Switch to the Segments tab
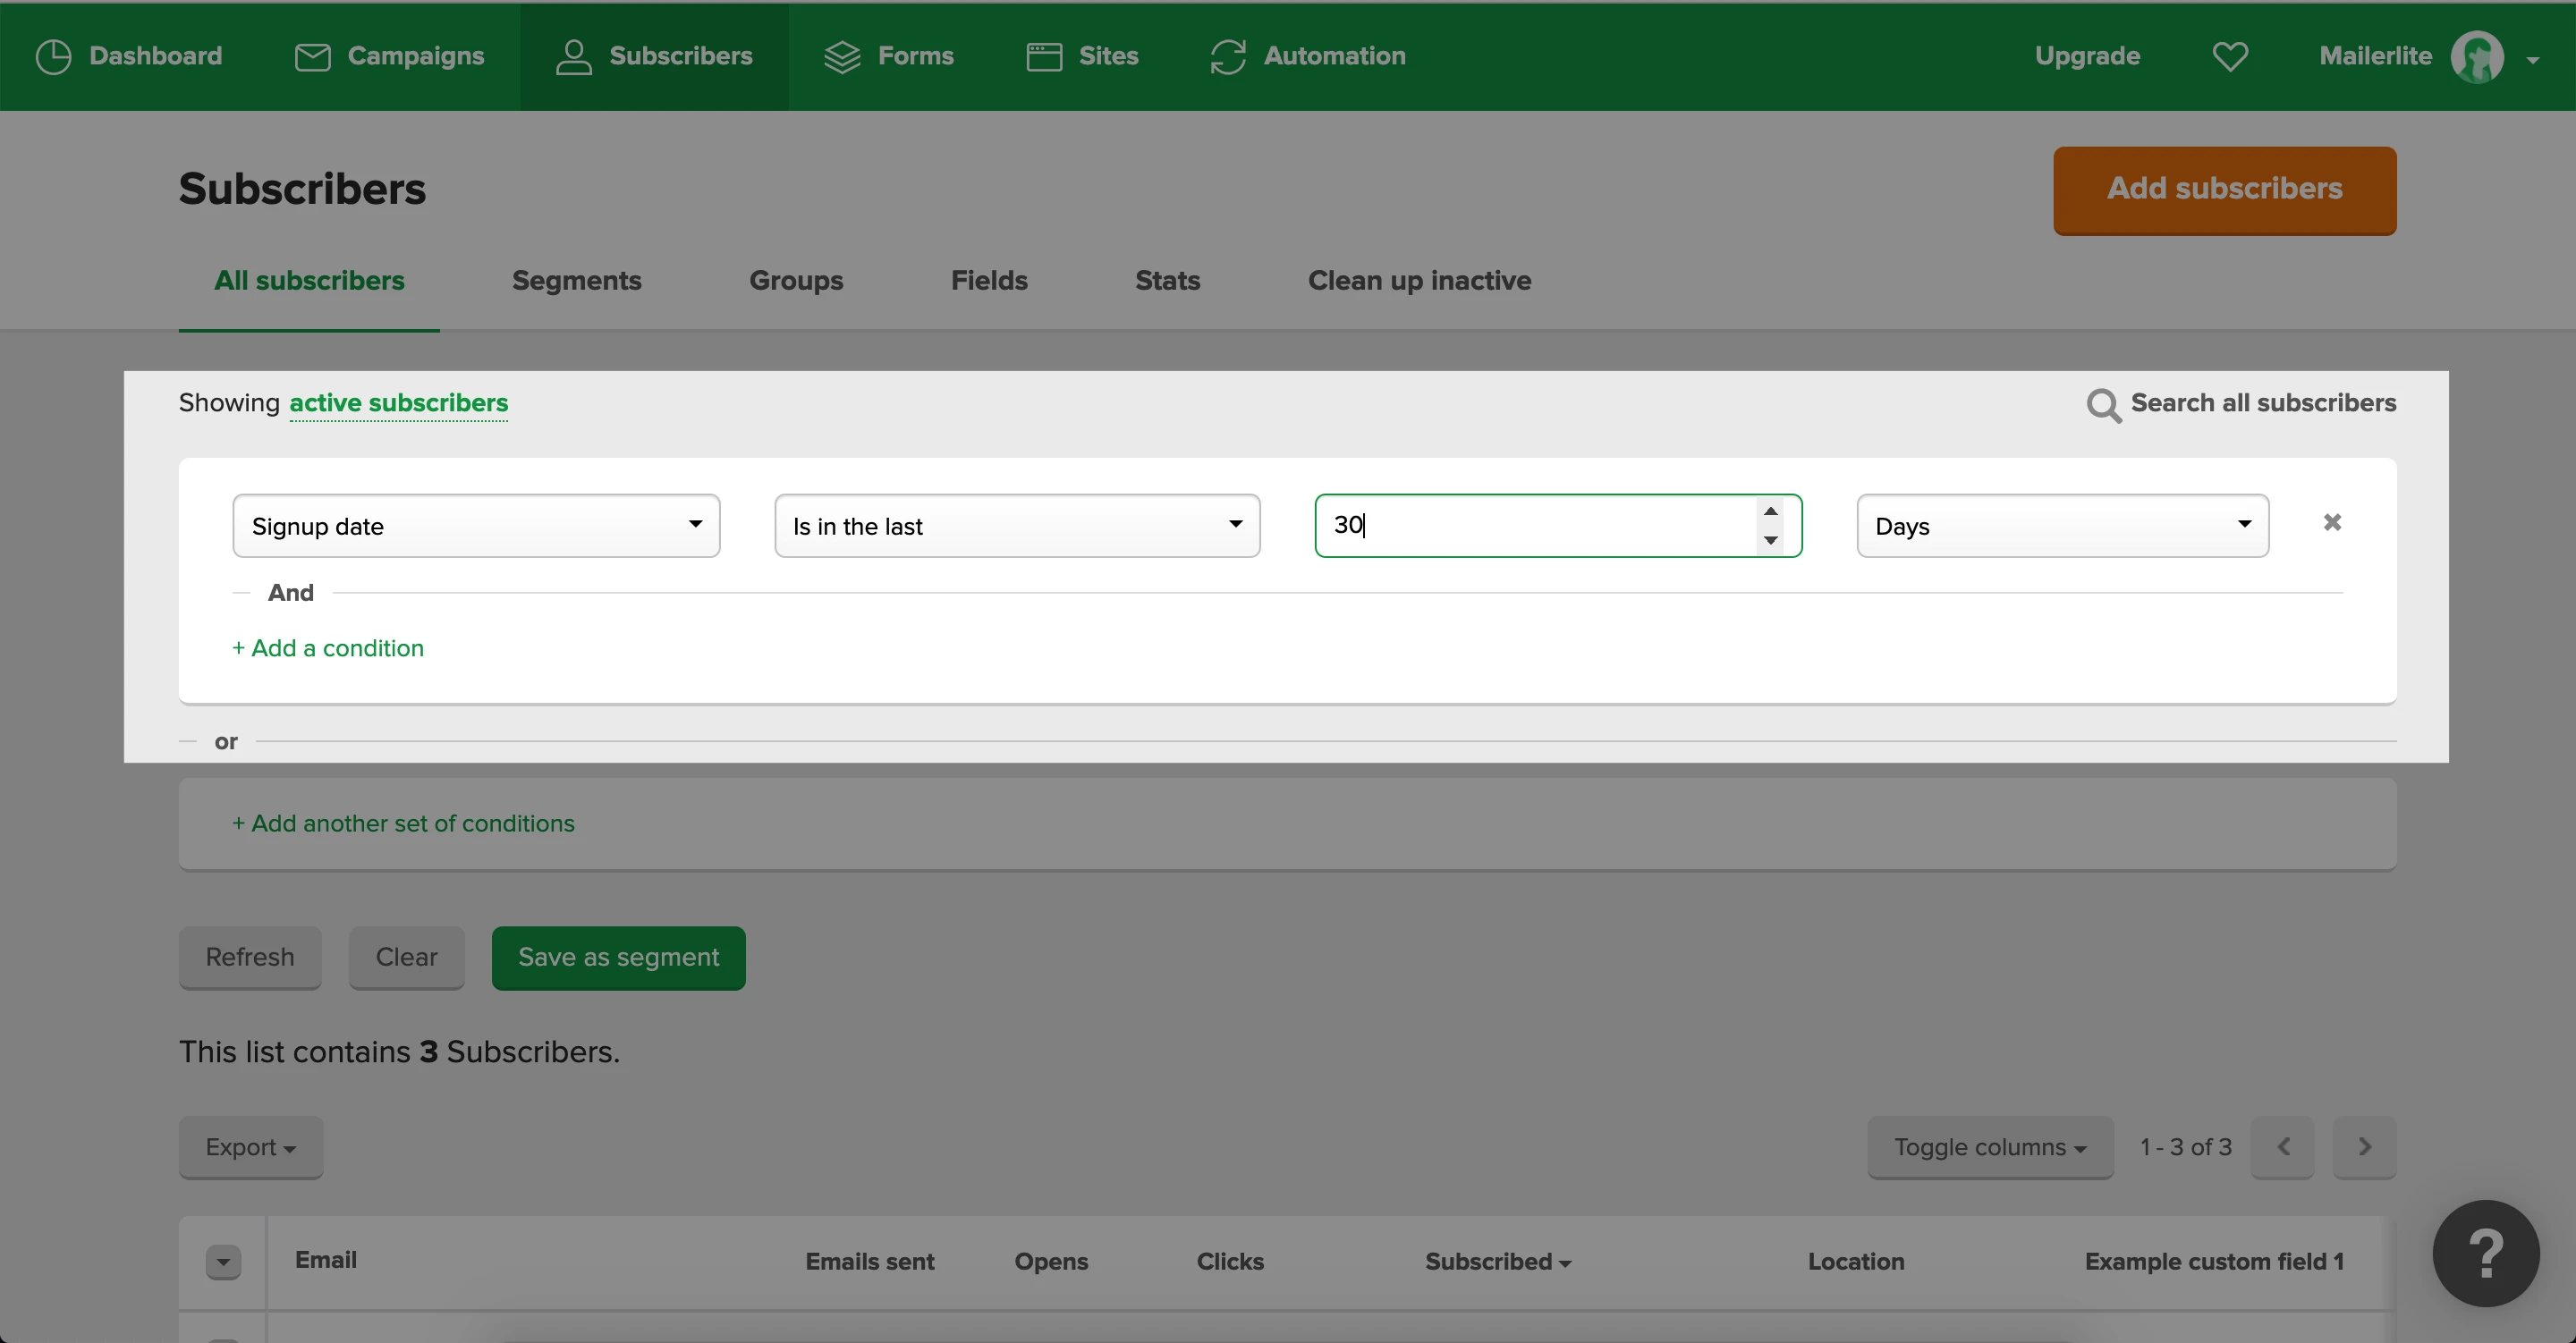Screen dimensions: 2576x1343 pos(576,281)
